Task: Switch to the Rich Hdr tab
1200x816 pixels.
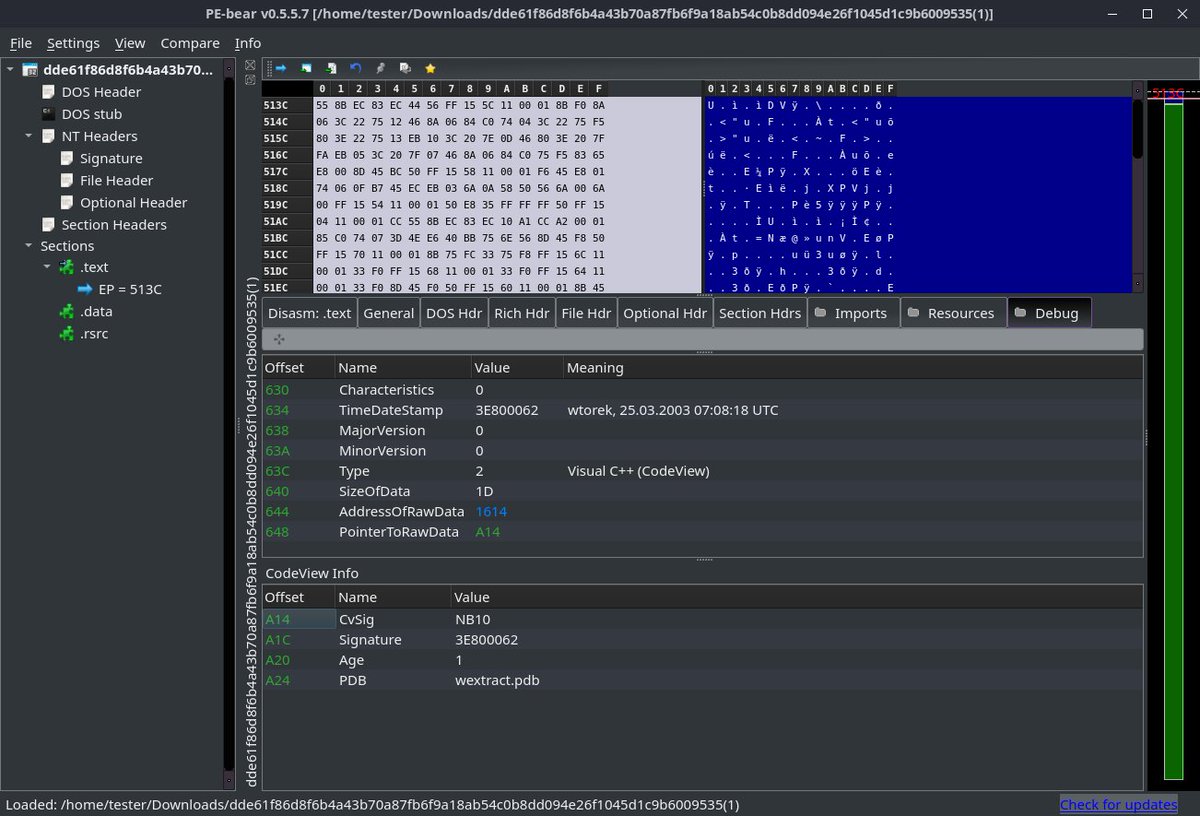Action: tap(522, 313)
